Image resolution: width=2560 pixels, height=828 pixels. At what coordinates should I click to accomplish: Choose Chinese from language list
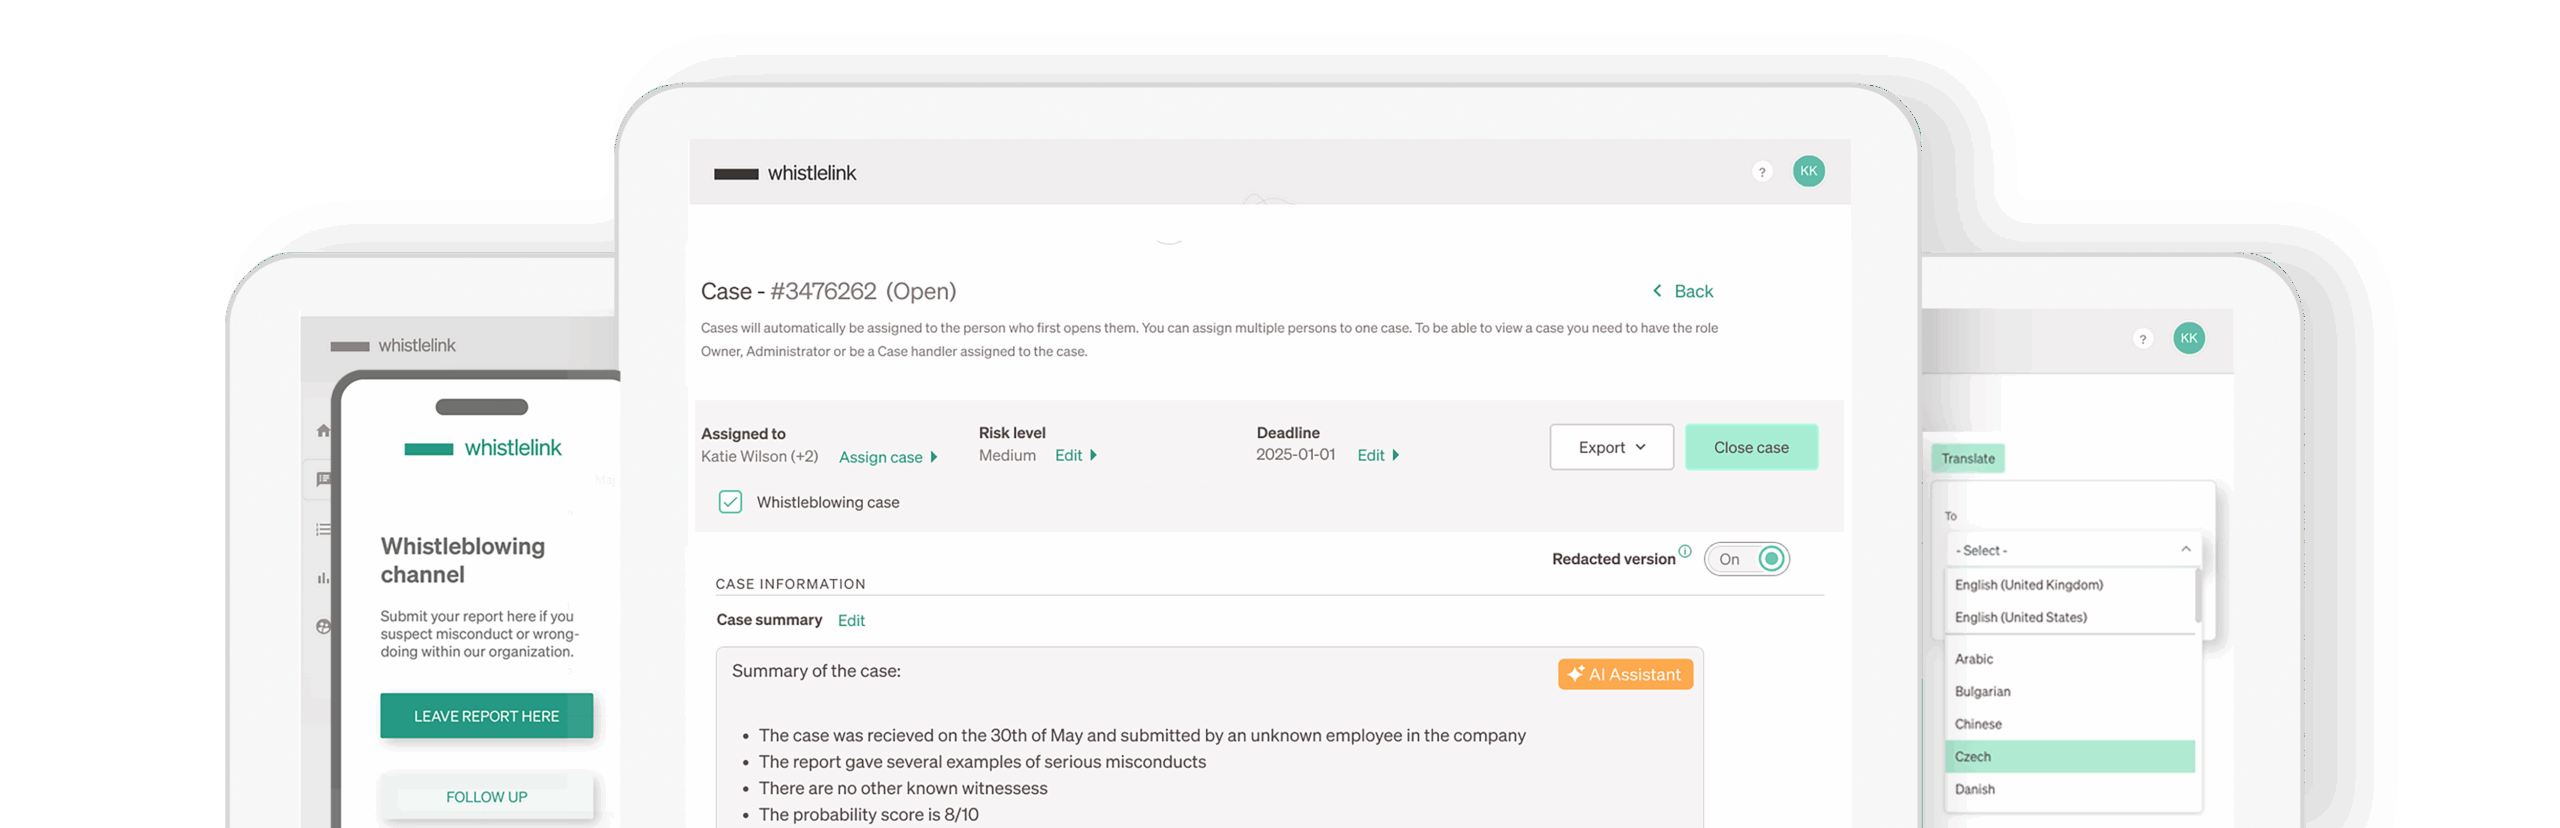(x=1976, y=724)
